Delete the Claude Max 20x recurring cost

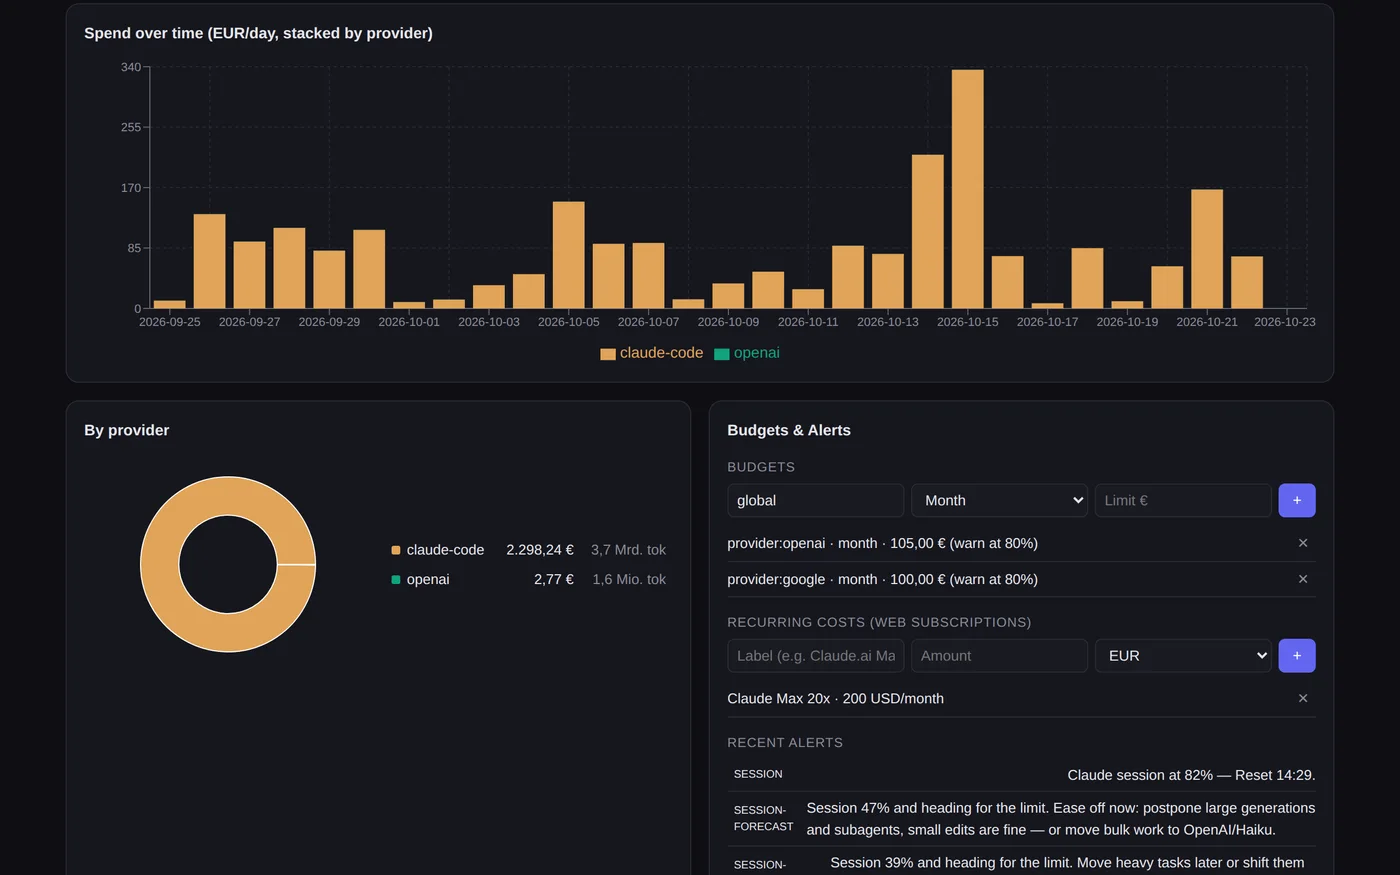click(x=1303, y=698)
